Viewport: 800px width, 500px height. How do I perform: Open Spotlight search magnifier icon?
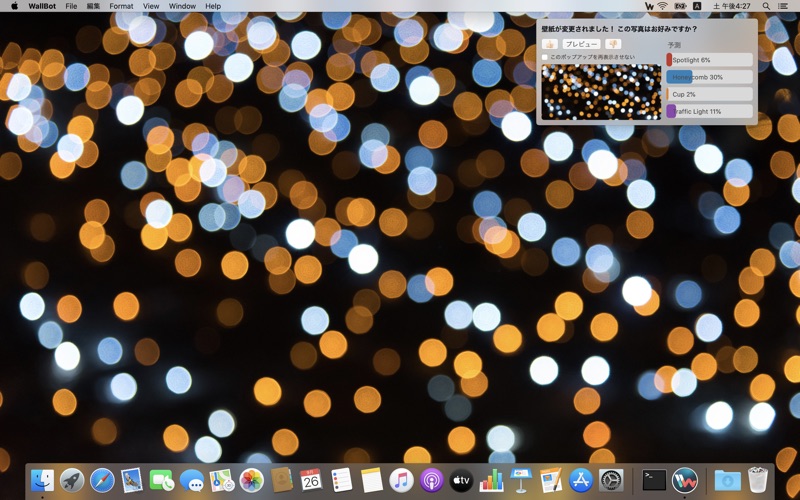[x=766, y=6]
